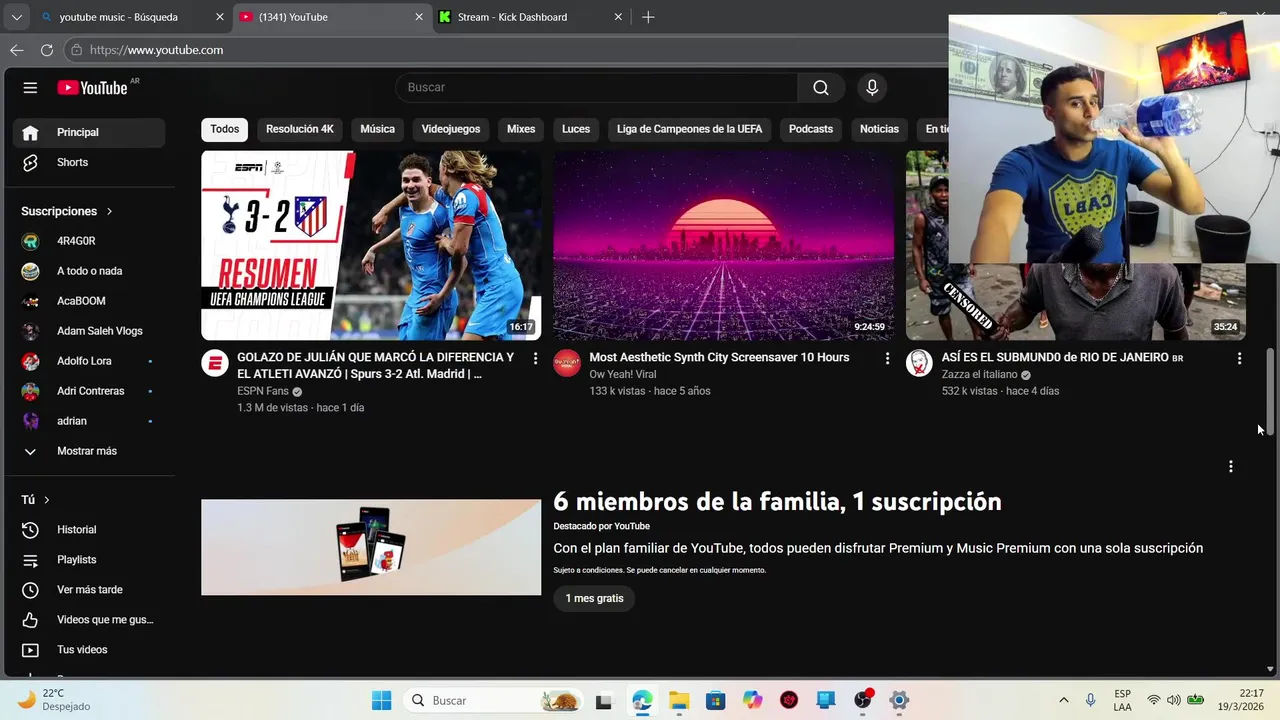Select the Música filter chip
Image resolution: width=1280 pixels, height=720 pixels.
pyautogui.click(x=378, y=129)
